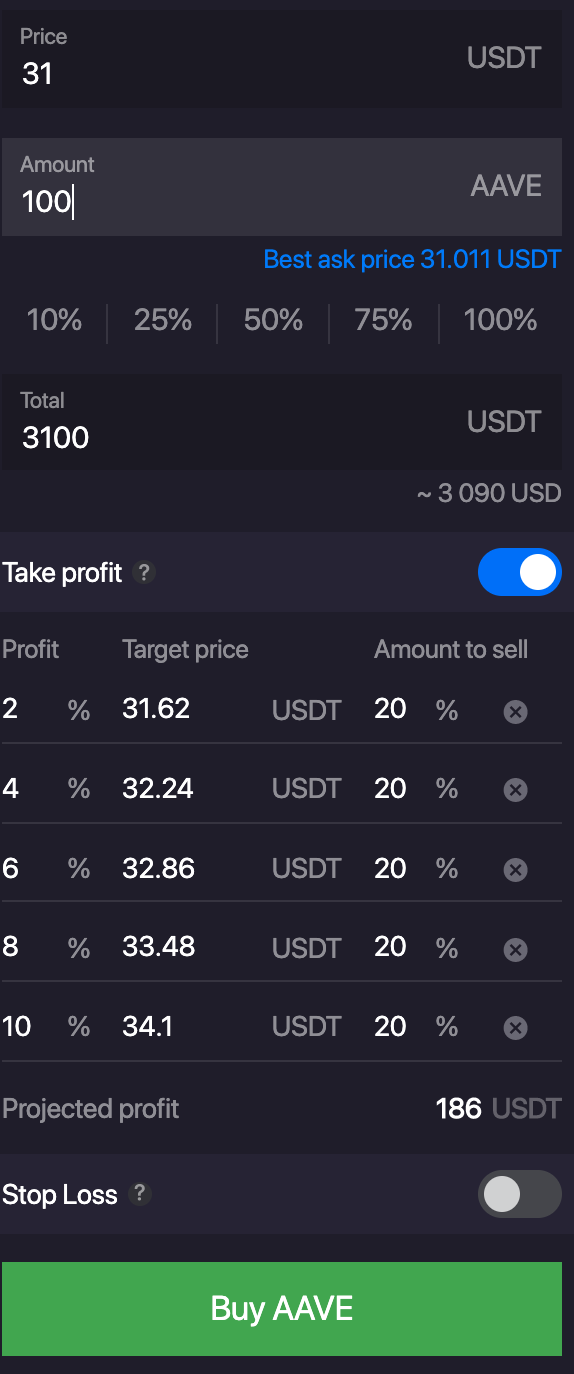Remove the 6% take profit row
Viewport: 574px width, 1374px height.
(515, 870)
